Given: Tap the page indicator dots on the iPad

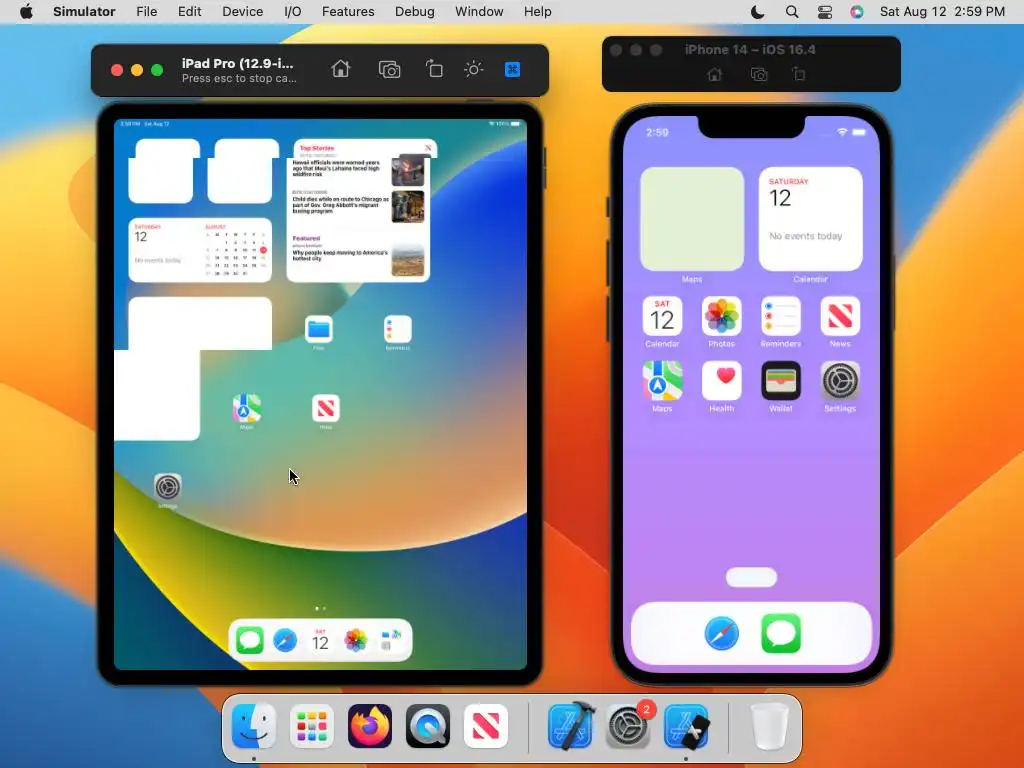Looking at the screenshot, I should click(x=321, y=608).
